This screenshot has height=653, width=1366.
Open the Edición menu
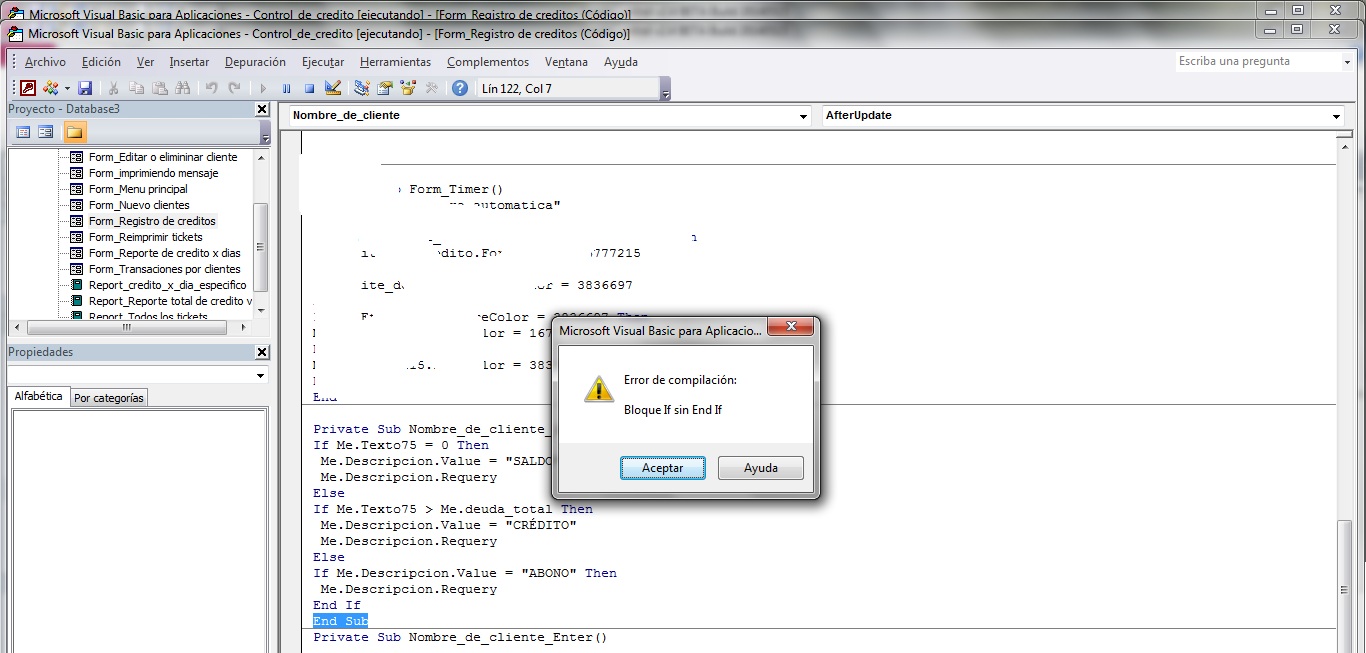tap(101, 62)
